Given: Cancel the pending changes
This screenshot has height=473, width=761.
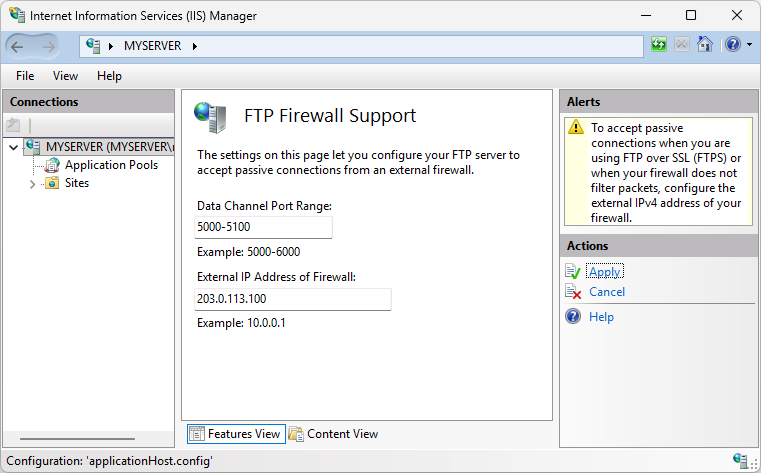Looking at the screenshot, I should pyautogui.click(x=606, y=292).
